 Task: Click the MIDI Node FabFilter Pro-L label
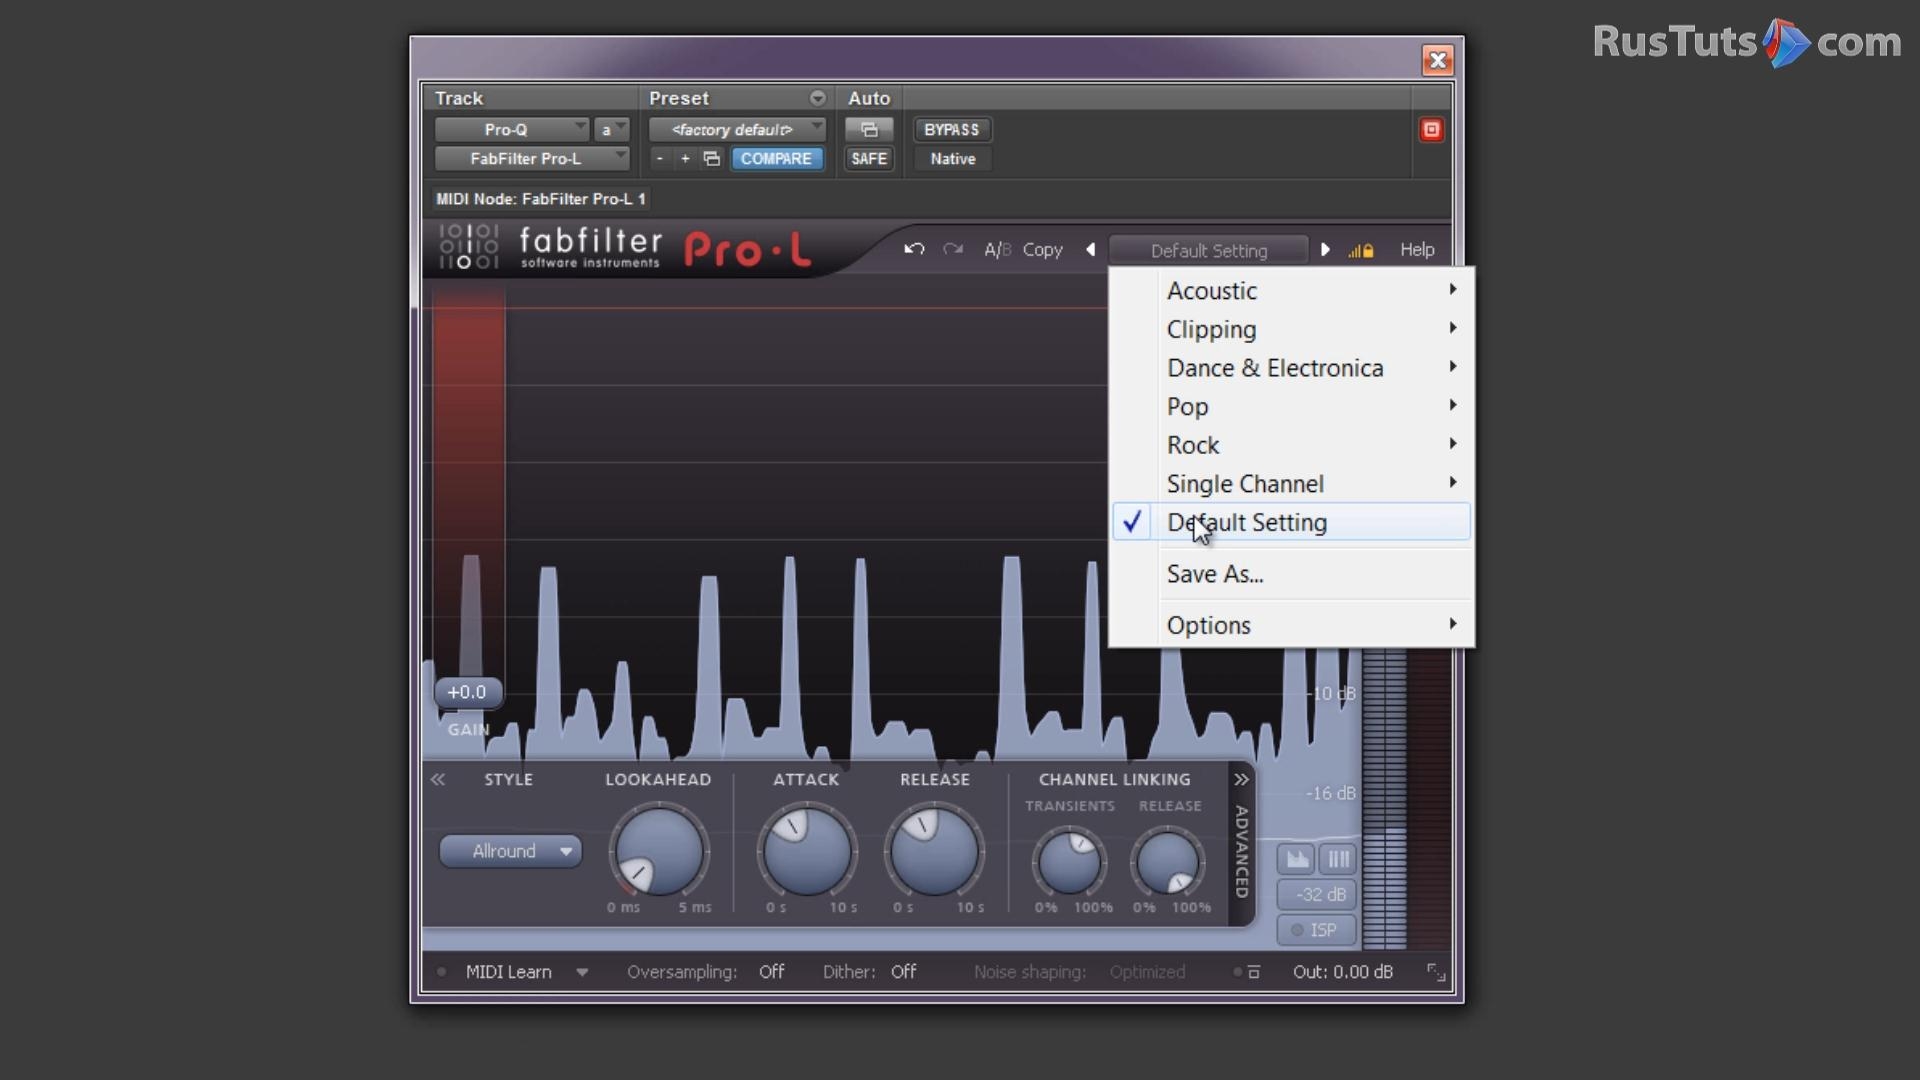point(540,199)
